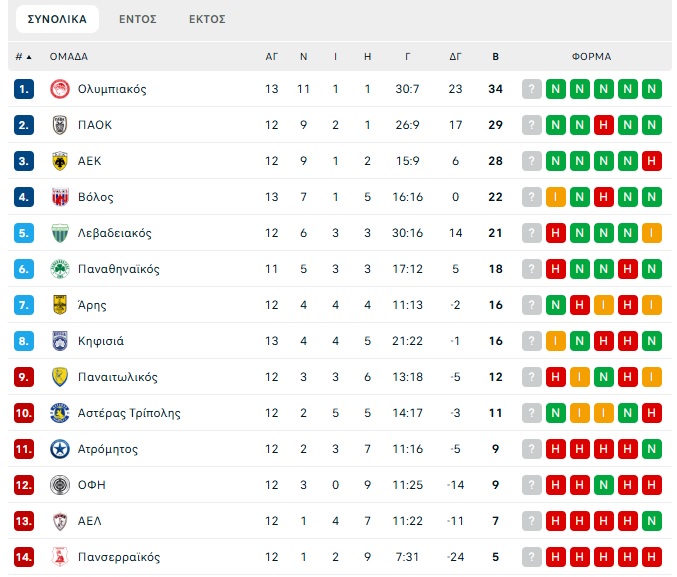Click the ΑΕΚ team badge
677x577 pixels.
click(59, 161)
